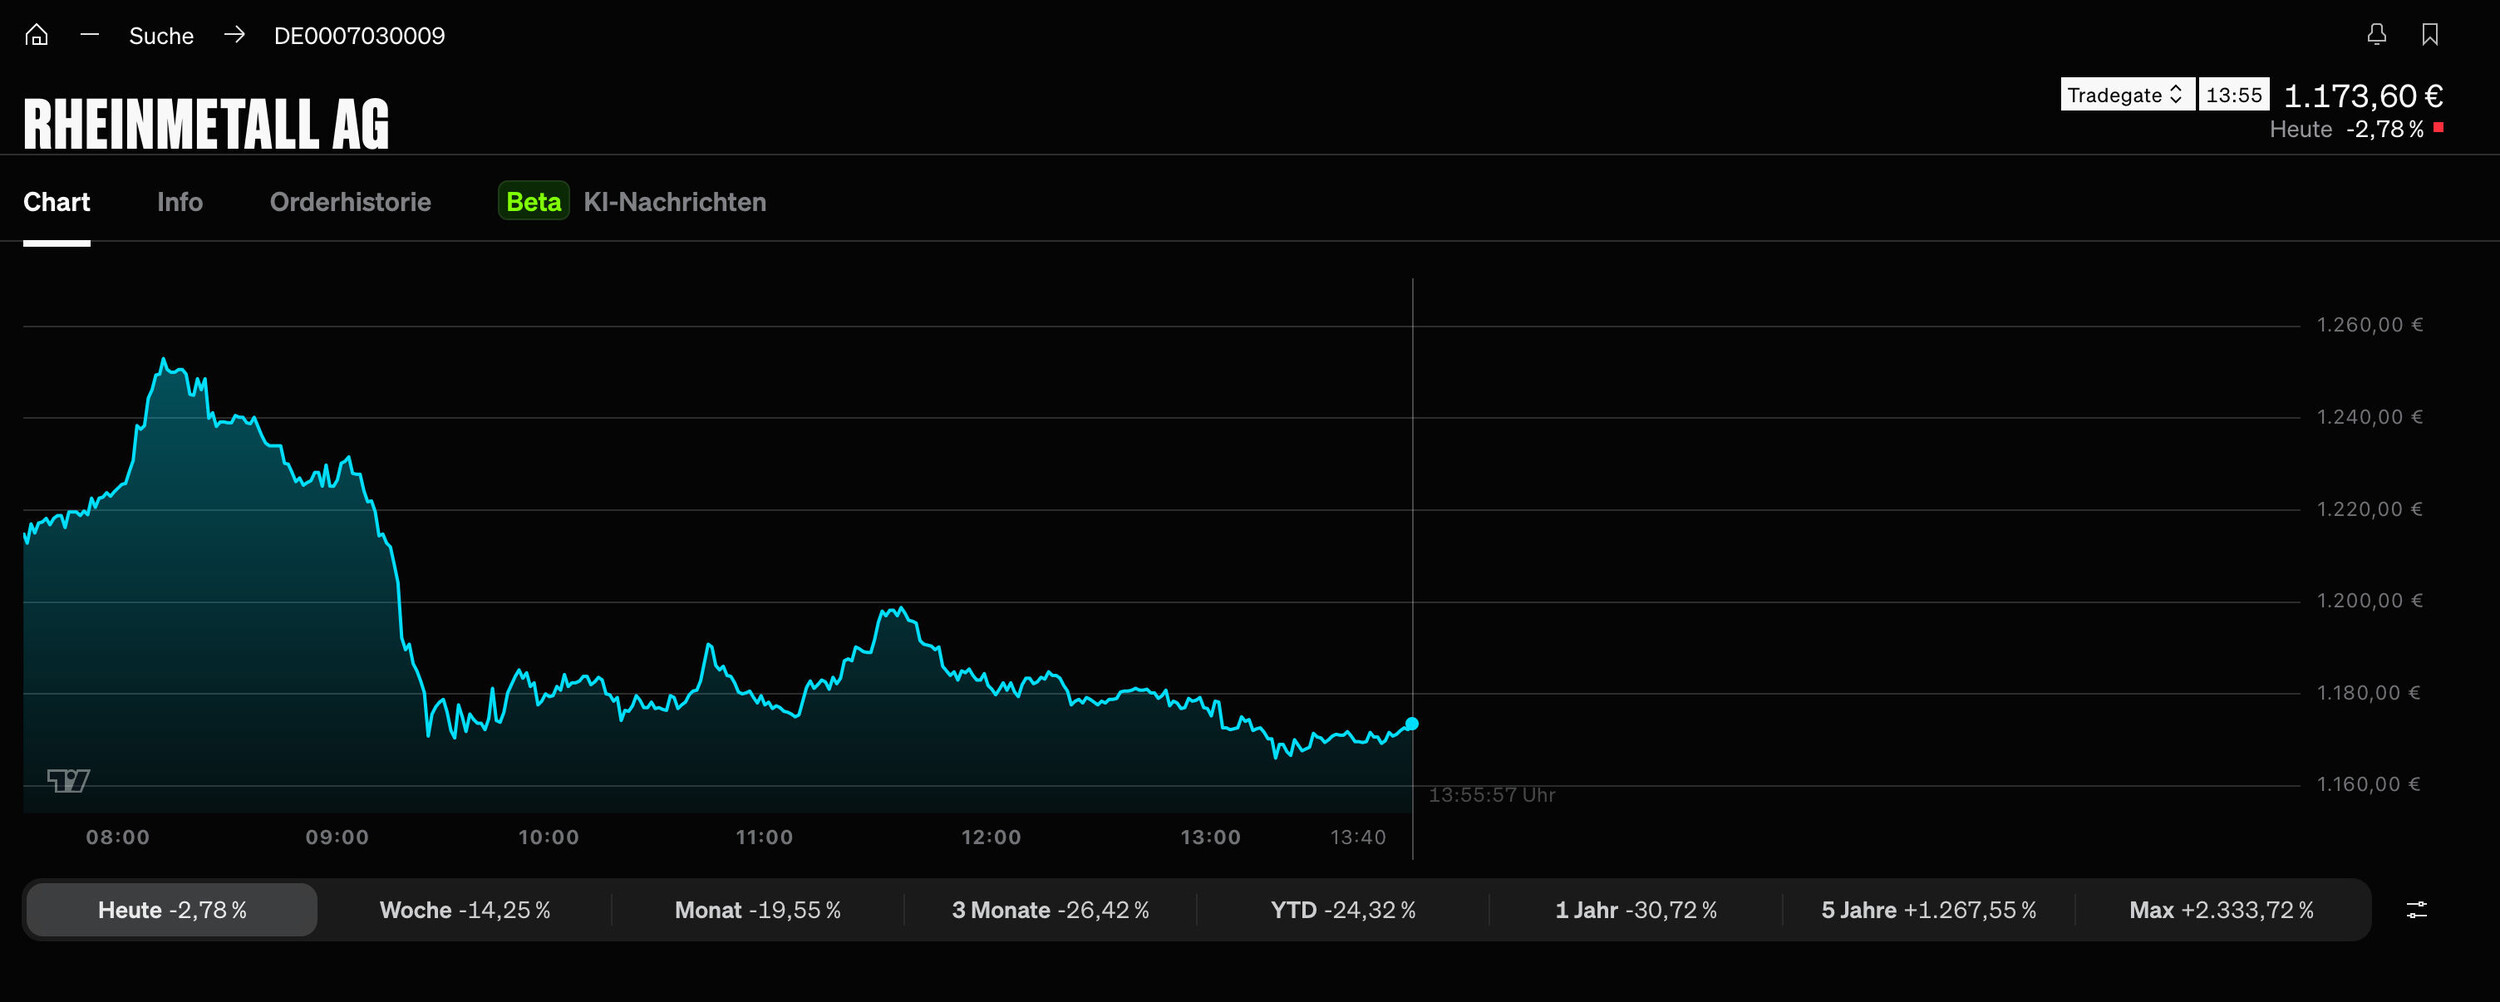The image size is (2500, 1002).
Task: Open the Orderhistorie tab
Action: (x=351, y=202)
